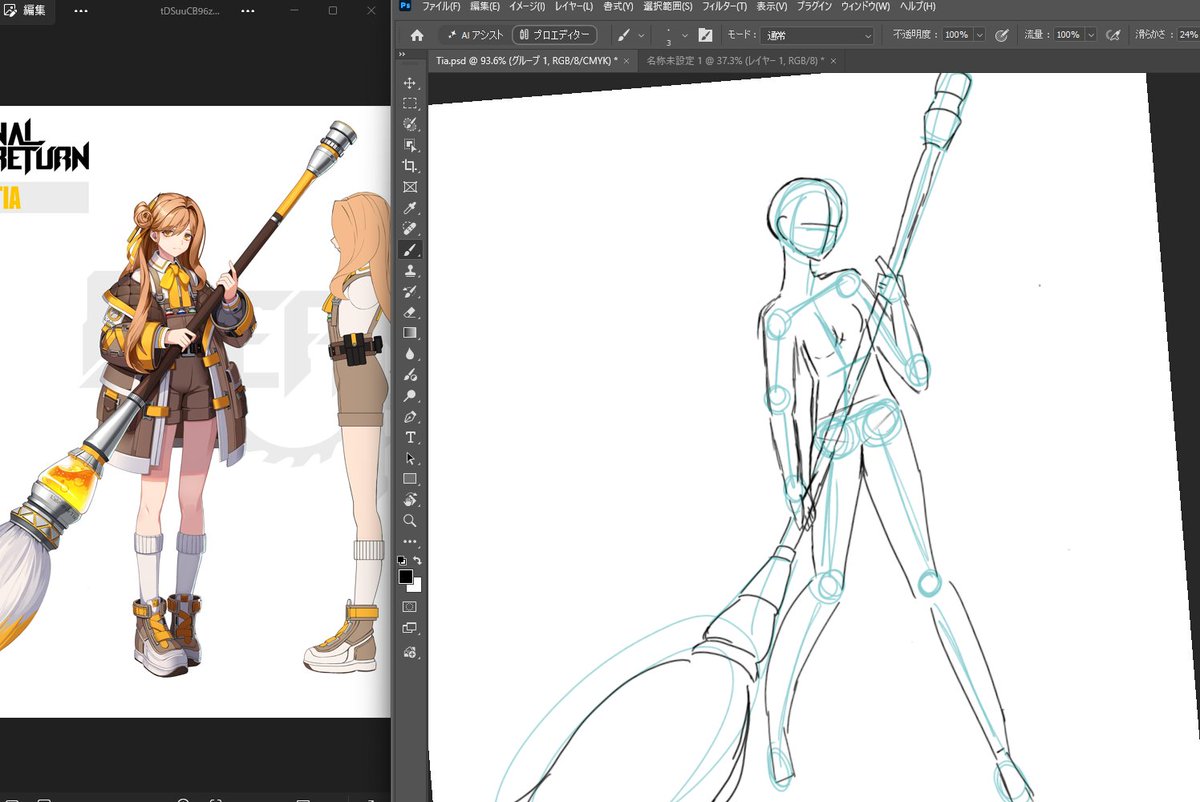Open the 不透明度 opacity slider dropdown
Screen dimensions: 1200x802
tap(979, 35)
